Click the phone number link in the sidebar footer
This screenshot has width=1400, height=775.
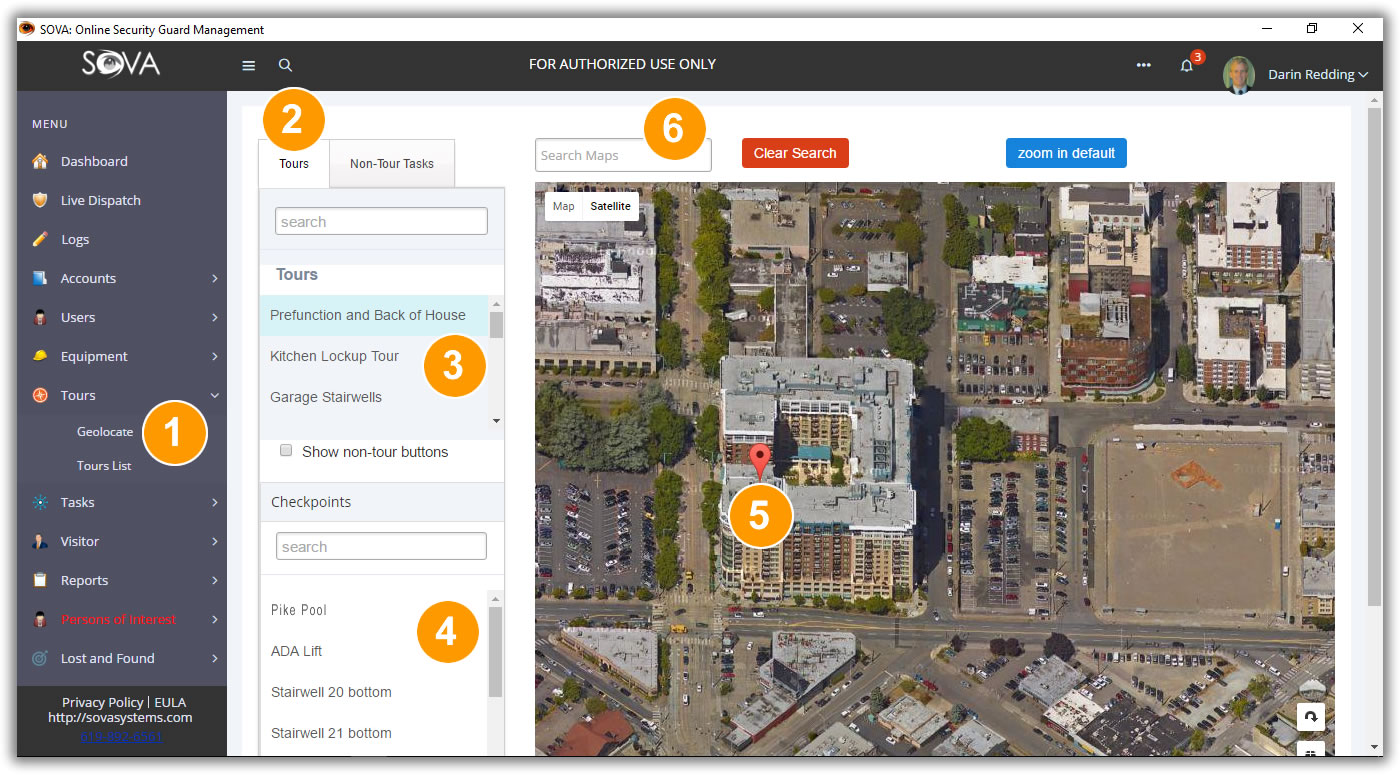pos(121,737)
